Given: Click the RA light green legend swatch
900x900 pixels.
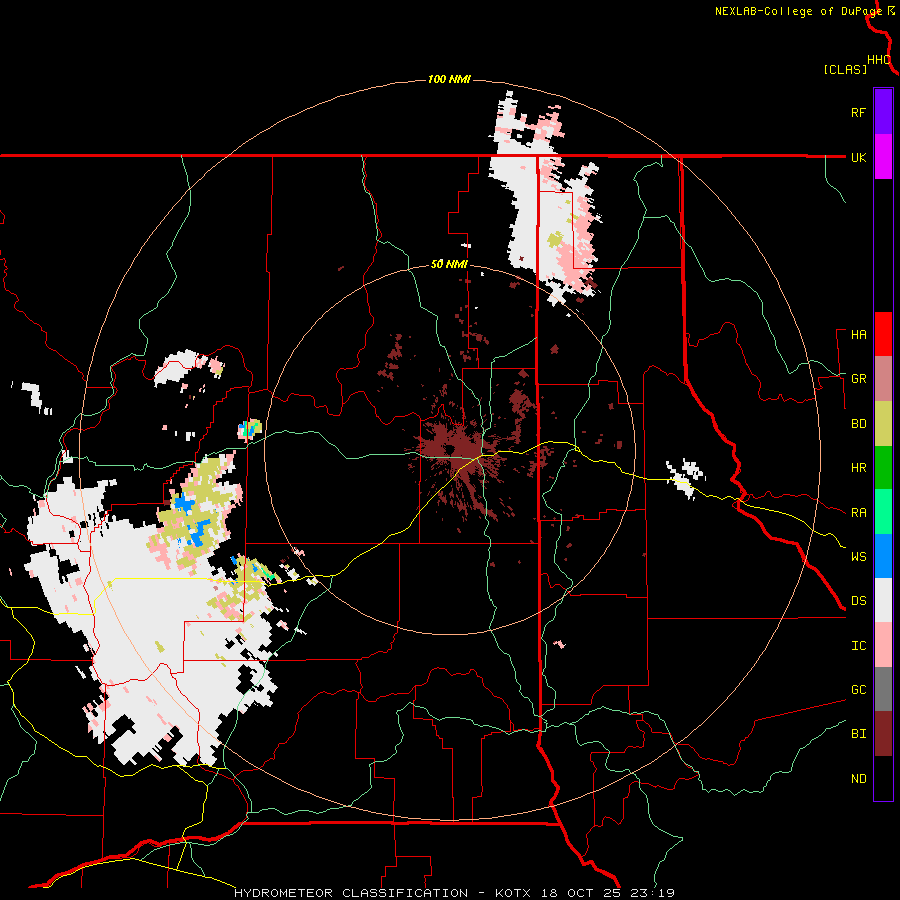Looking at the screenshot, I should tap(883, 512).
